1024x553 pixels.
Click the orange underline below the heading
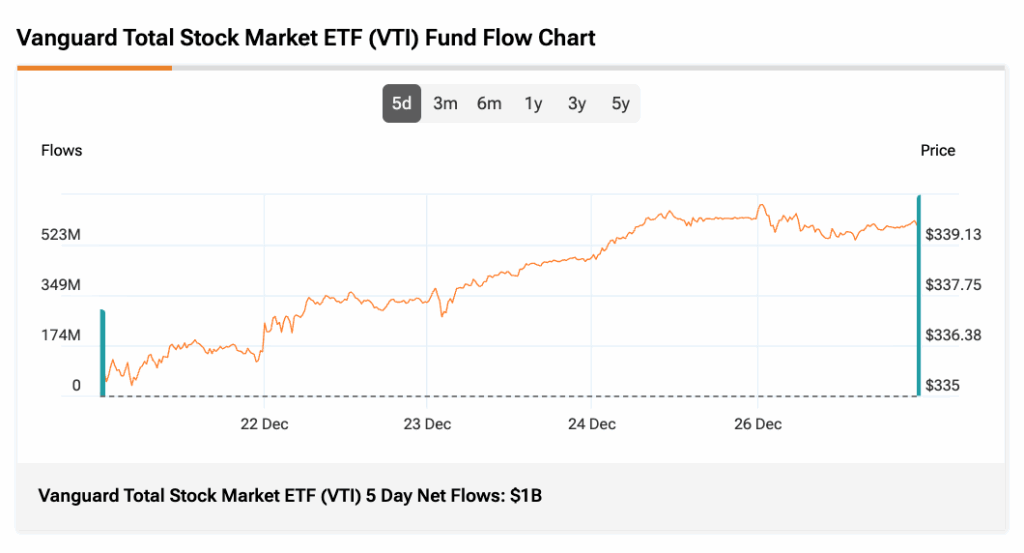[x=94, y=68]
